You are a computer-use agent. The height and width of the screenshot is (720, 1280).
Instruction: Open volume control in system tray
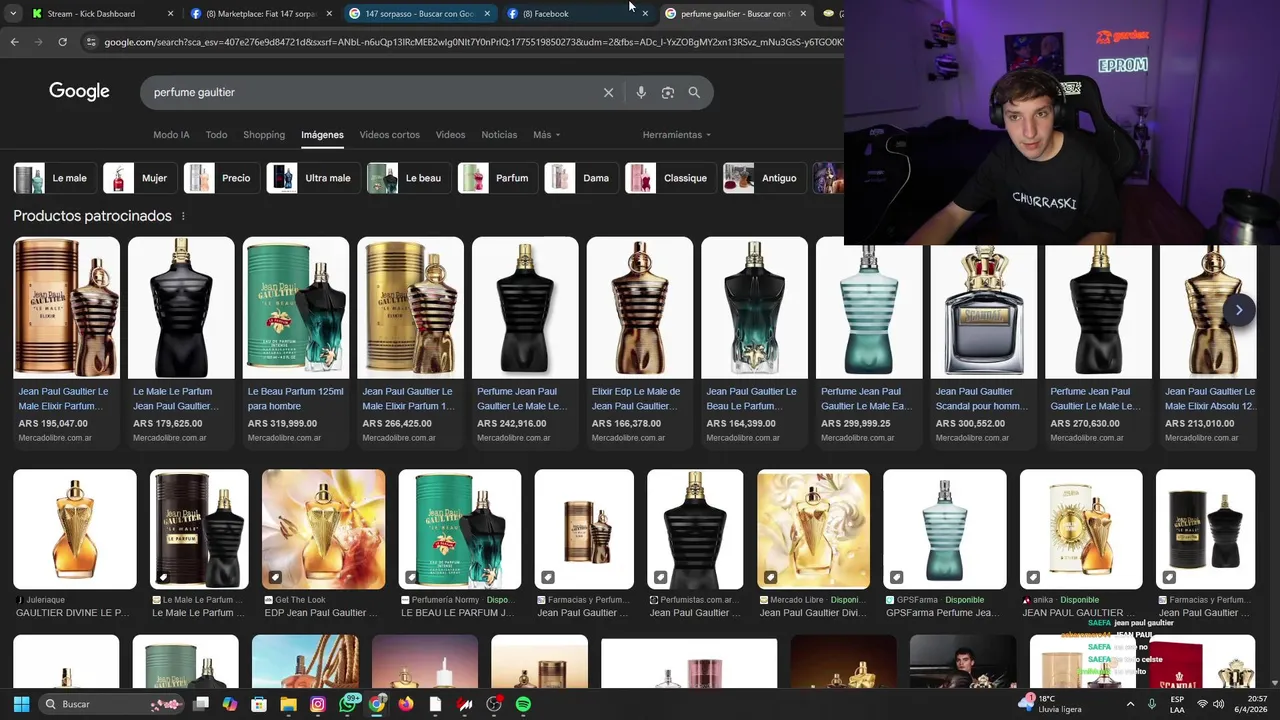(1221, 704)
